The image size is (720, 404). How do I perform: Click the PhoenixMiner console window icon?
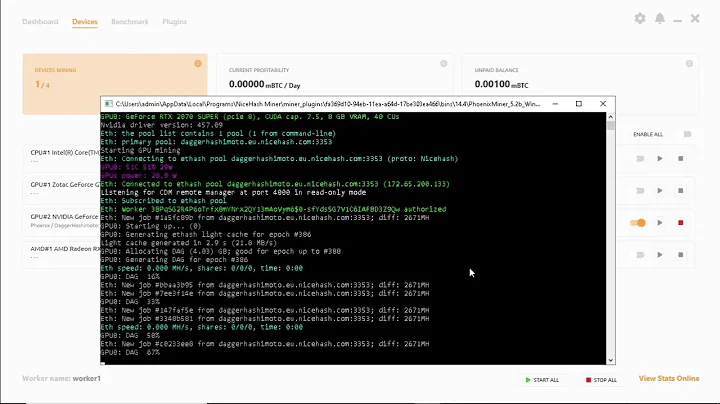[x=108, y=104]
